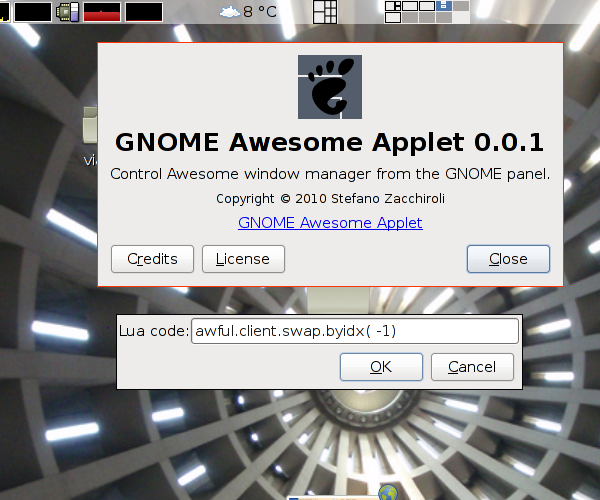600x500 pixels.
Task: Click inside the Lua code text field
Action: pos(354,331)
